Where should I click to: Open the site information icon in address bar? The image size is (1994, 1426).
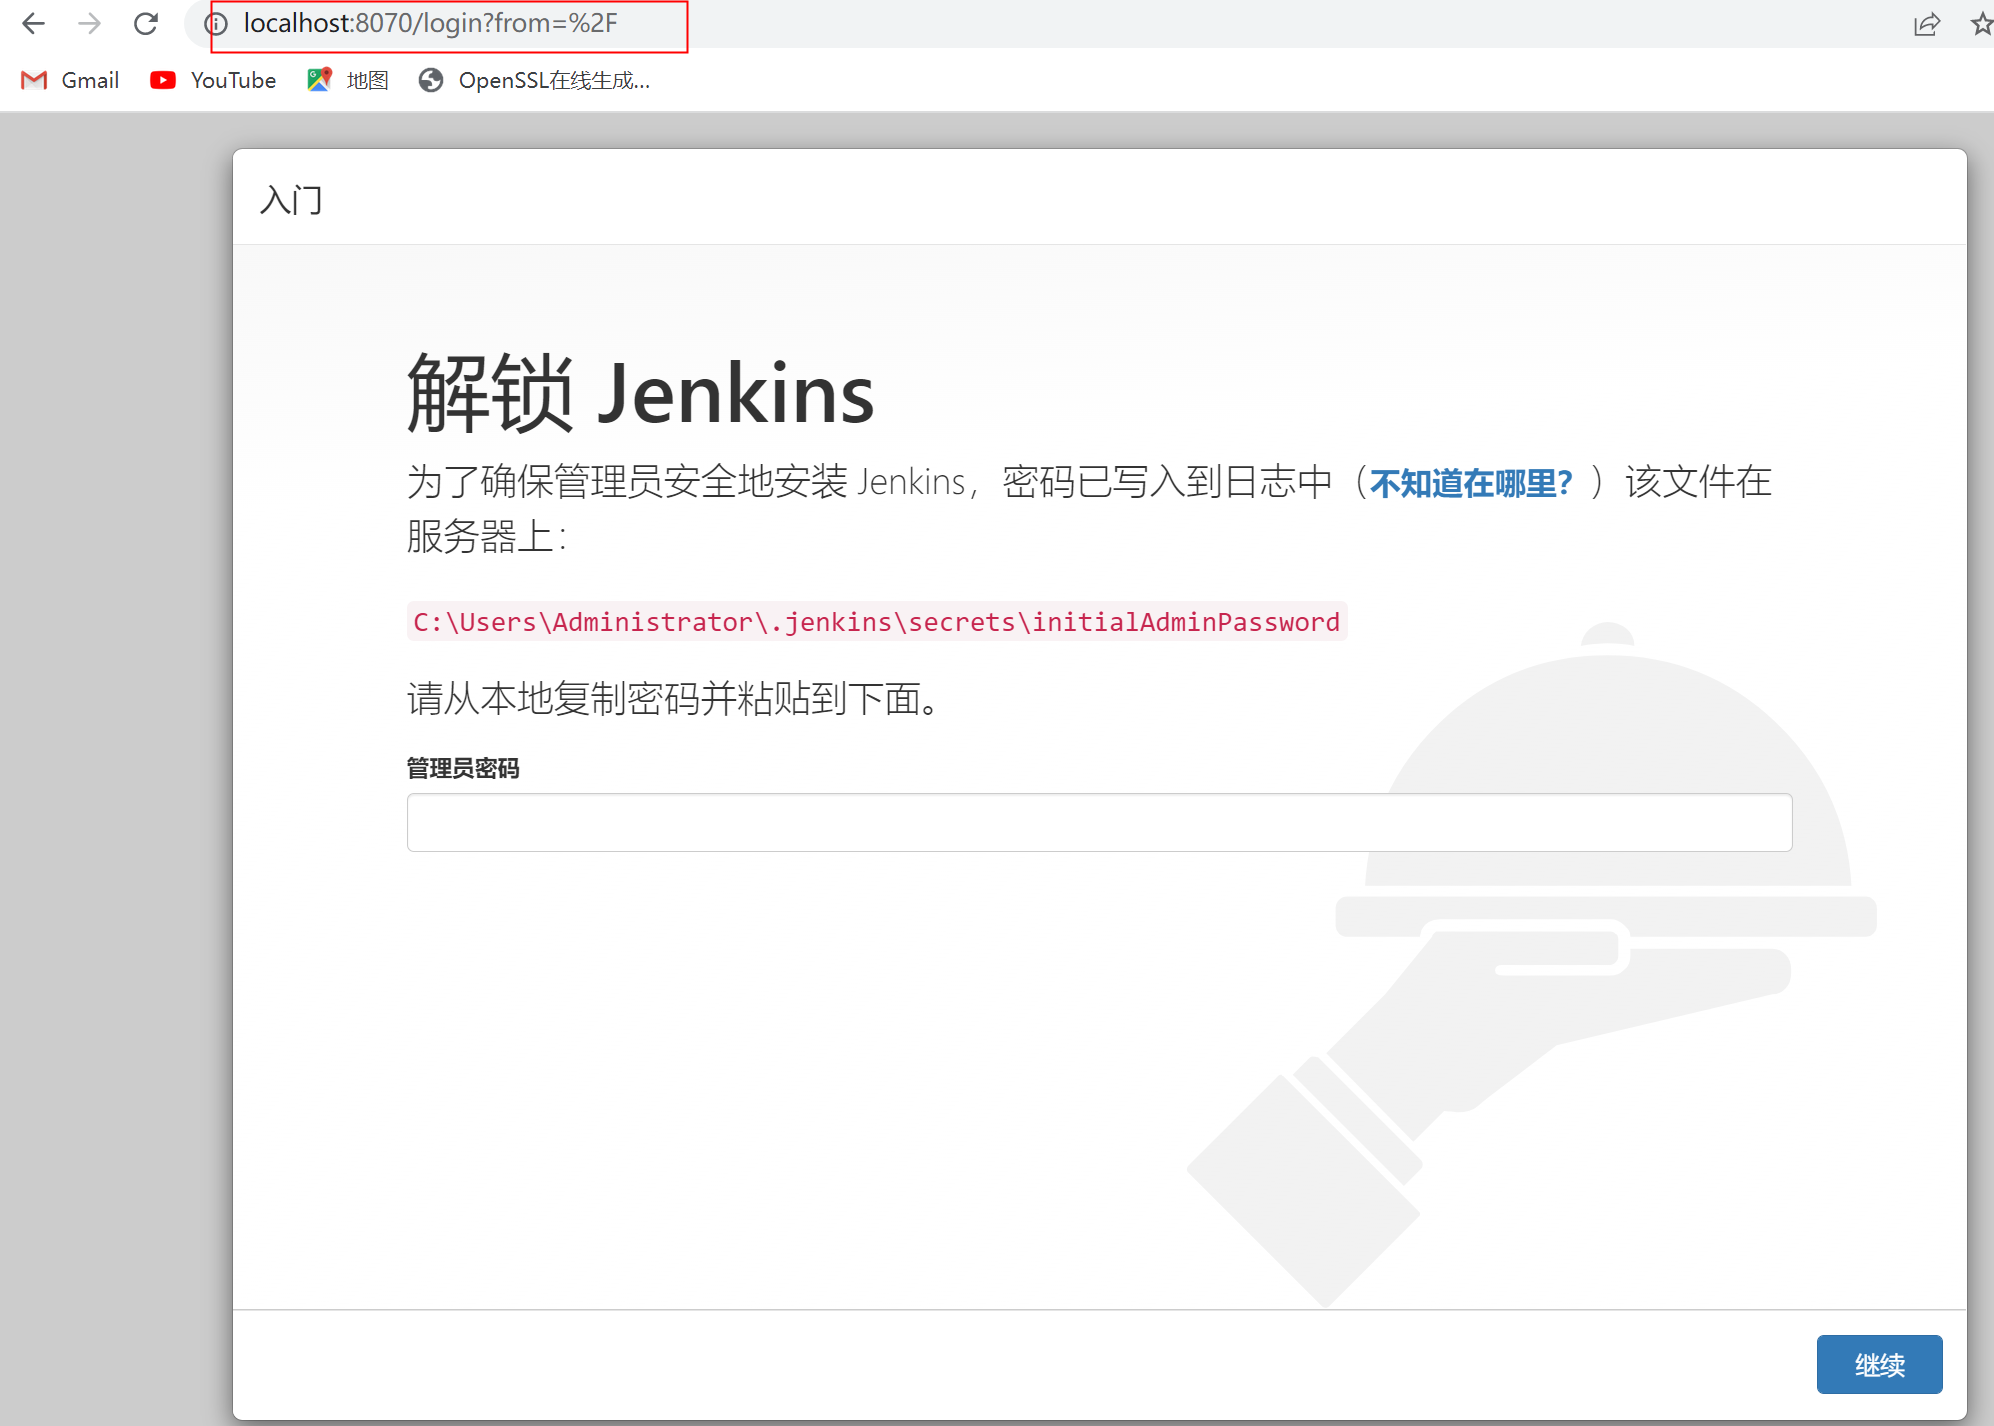click(x=219, y=24)
